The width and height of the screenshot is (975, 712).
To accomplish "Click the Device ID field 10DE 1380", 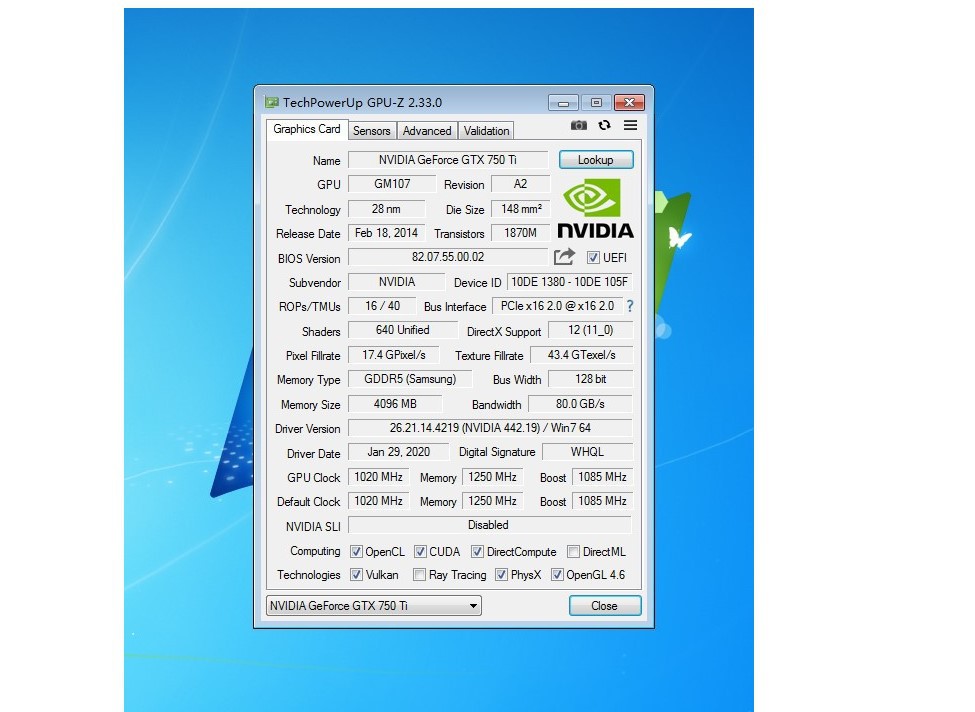I will pos(570,282).
